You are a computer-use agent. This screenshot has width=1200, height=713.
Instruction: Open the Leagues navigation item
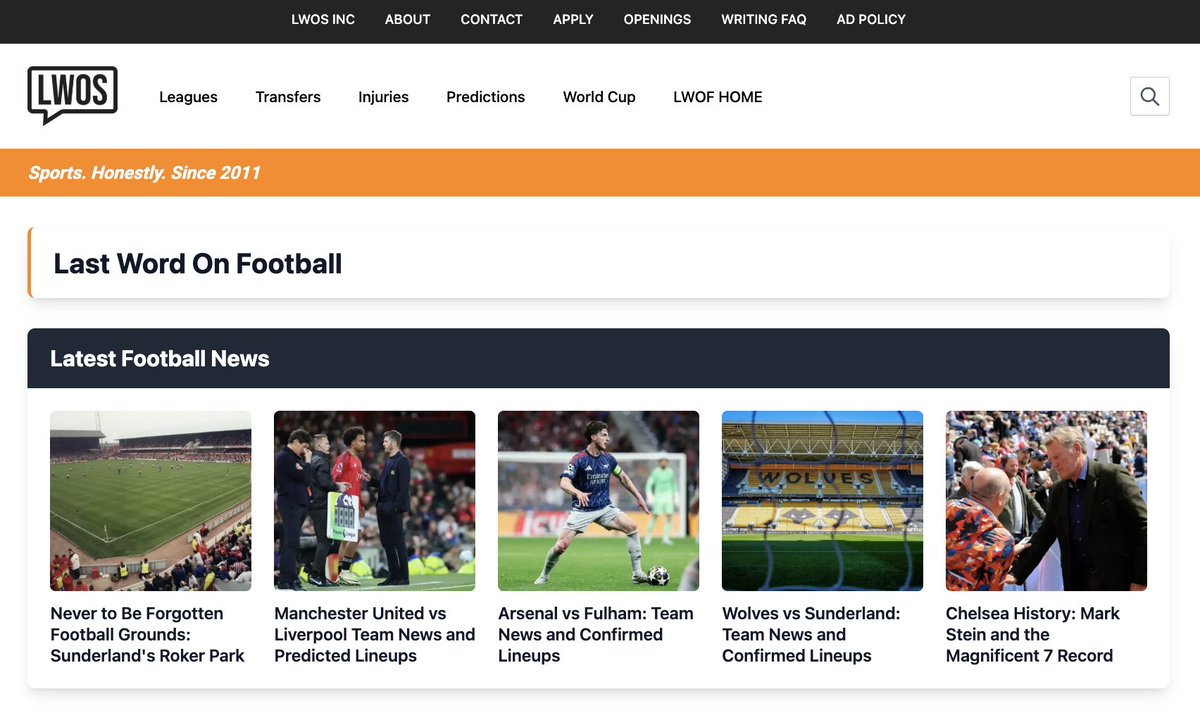pos(188,97)
